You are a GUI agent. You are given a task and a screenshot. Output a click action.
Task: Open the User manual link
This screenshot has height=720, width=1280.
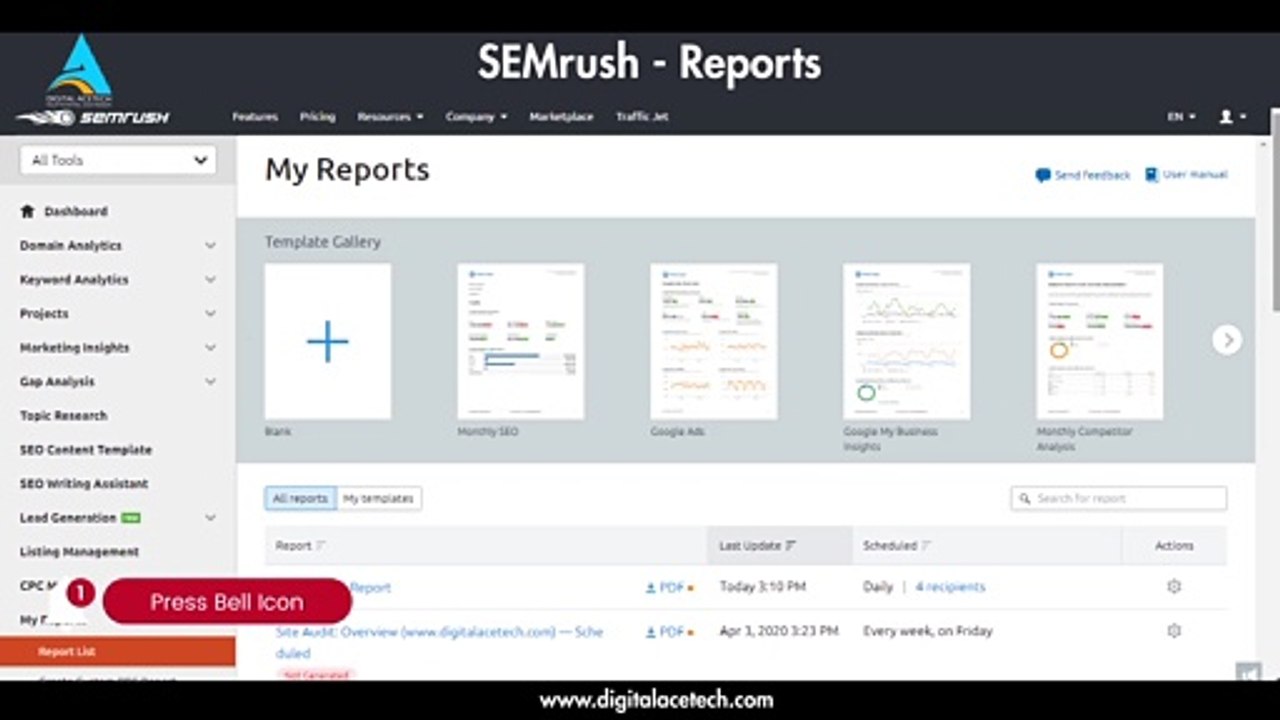coord(1195,174)
